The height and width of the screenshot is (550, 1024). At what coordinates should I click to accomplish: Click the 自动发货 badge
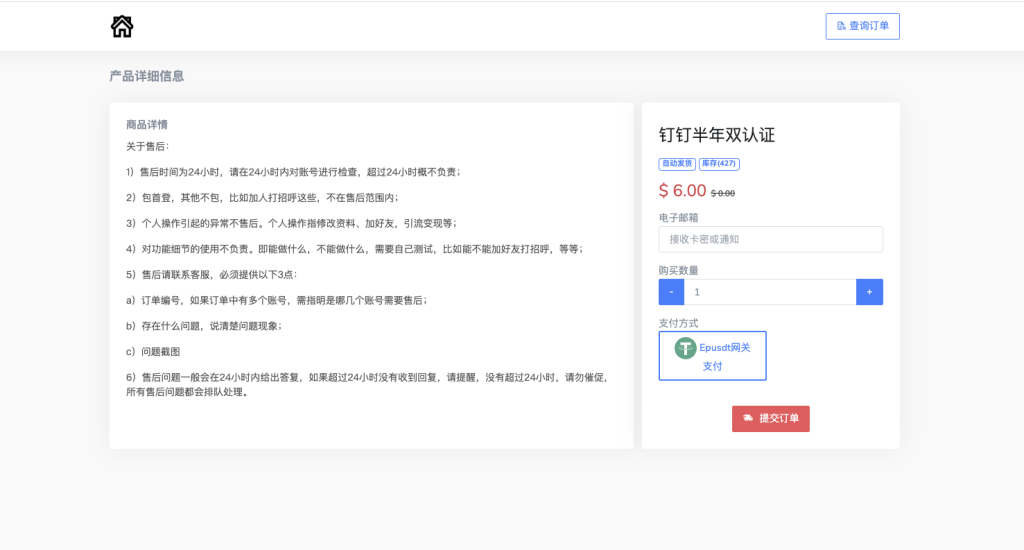677,164
